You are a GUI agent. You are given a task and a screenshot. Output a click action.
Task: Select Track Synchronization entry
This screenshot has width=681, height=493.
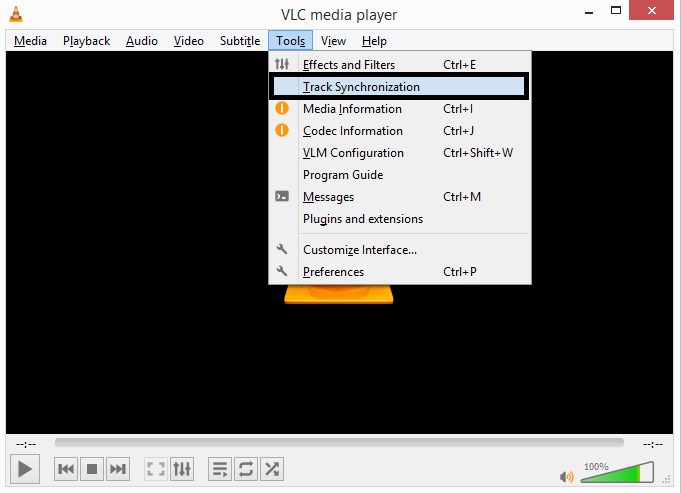click(x=399, y=87)
